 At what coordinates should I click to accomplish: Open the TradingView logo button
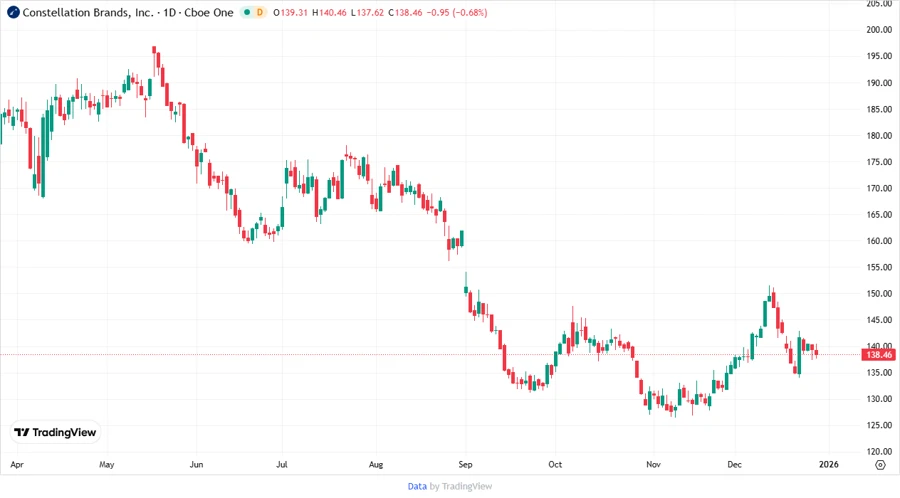[56, 433]
